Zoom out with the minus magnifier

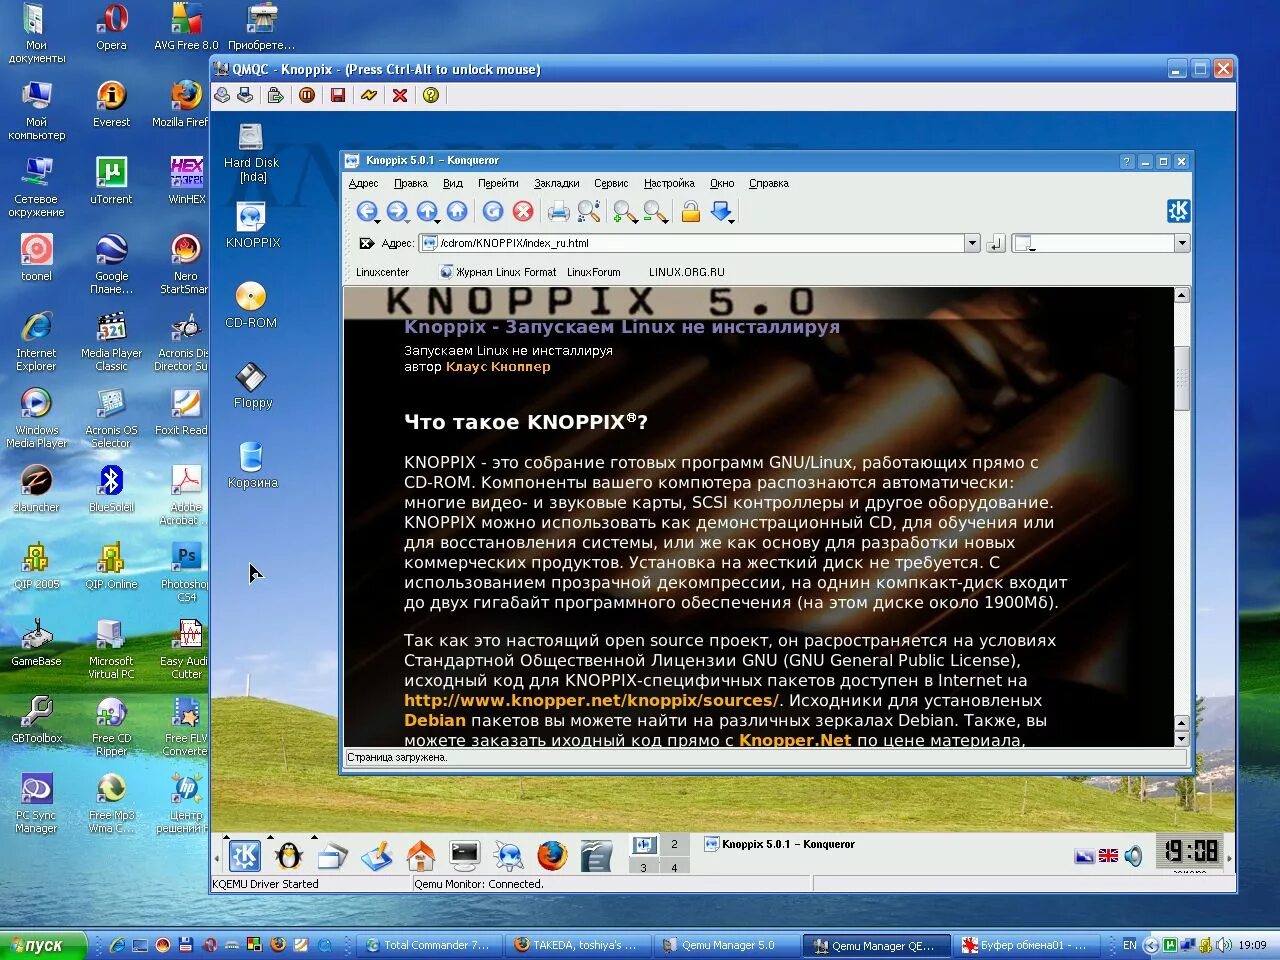(656, 211)
